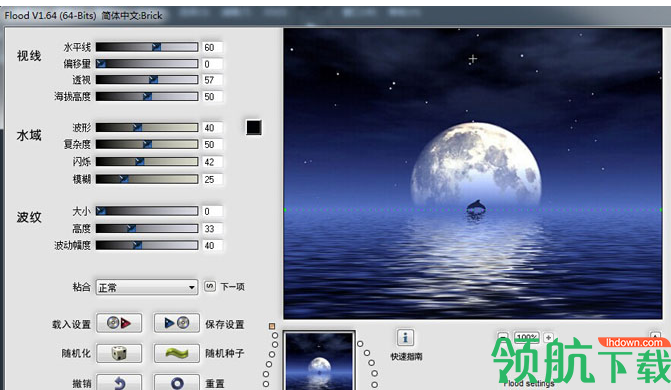
Task: Click the reset circle icon button
Action: pos(177,382)
